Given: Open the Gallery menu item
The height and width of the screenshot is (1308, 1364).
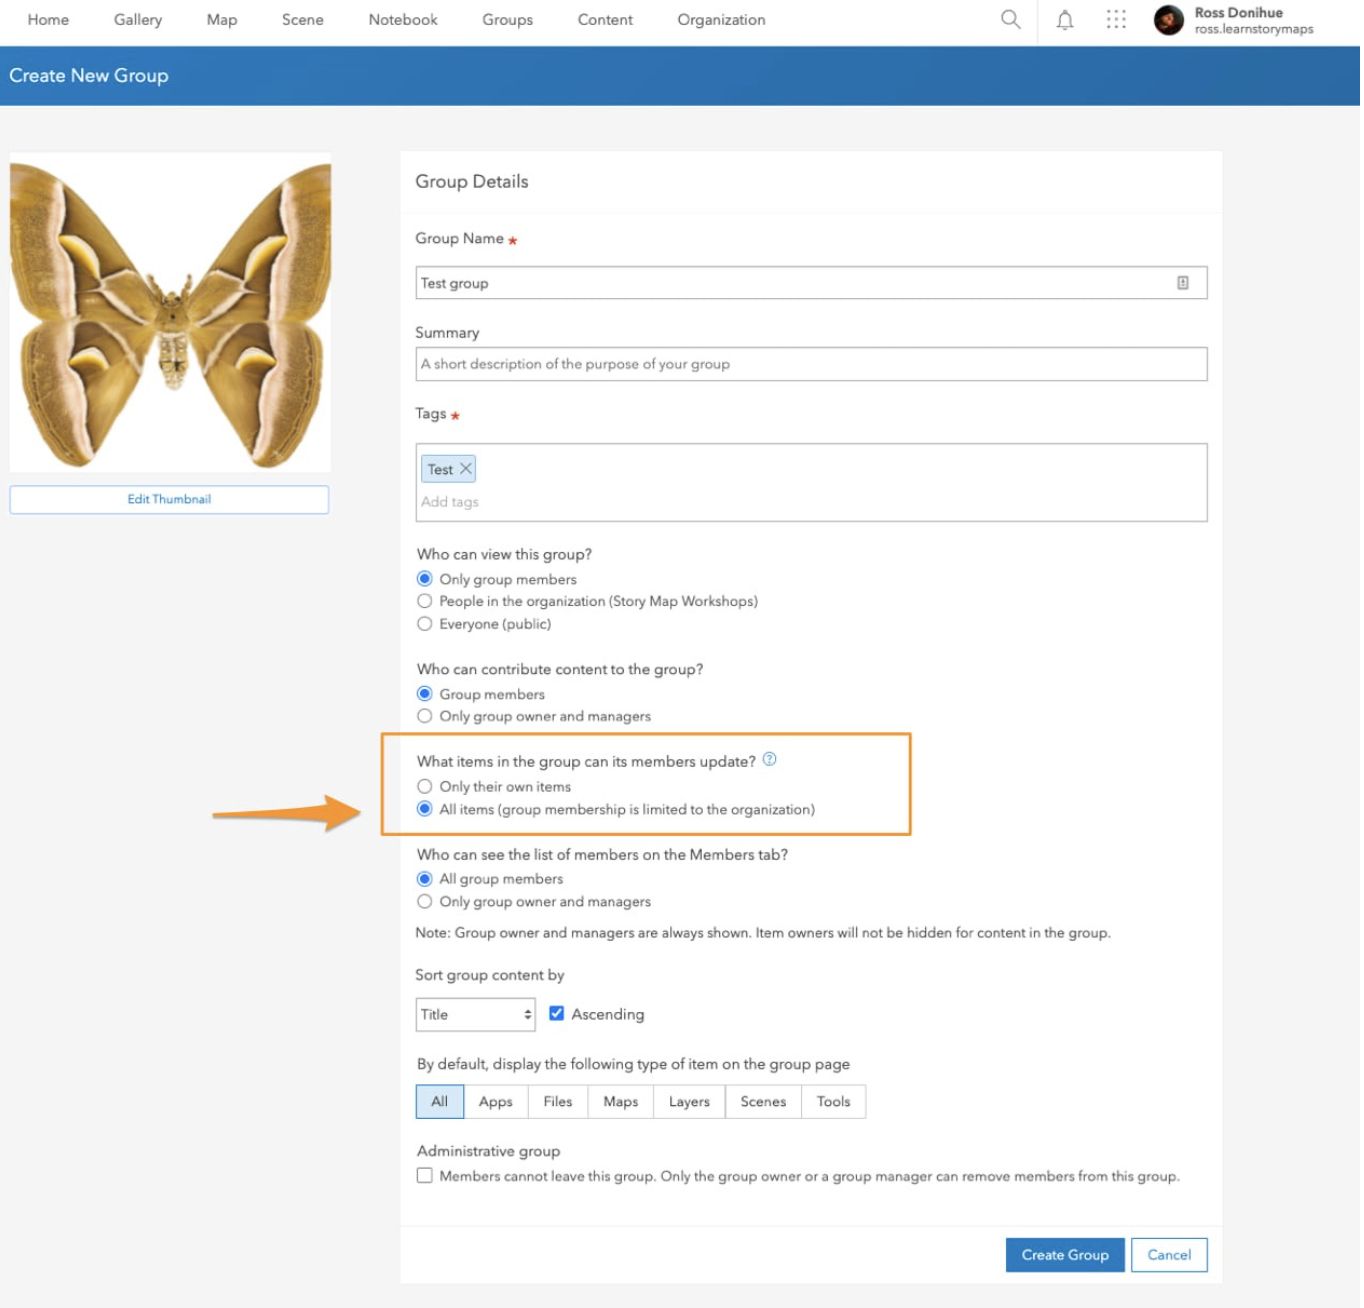Looking at the screenshot, I should coord(138,20).
